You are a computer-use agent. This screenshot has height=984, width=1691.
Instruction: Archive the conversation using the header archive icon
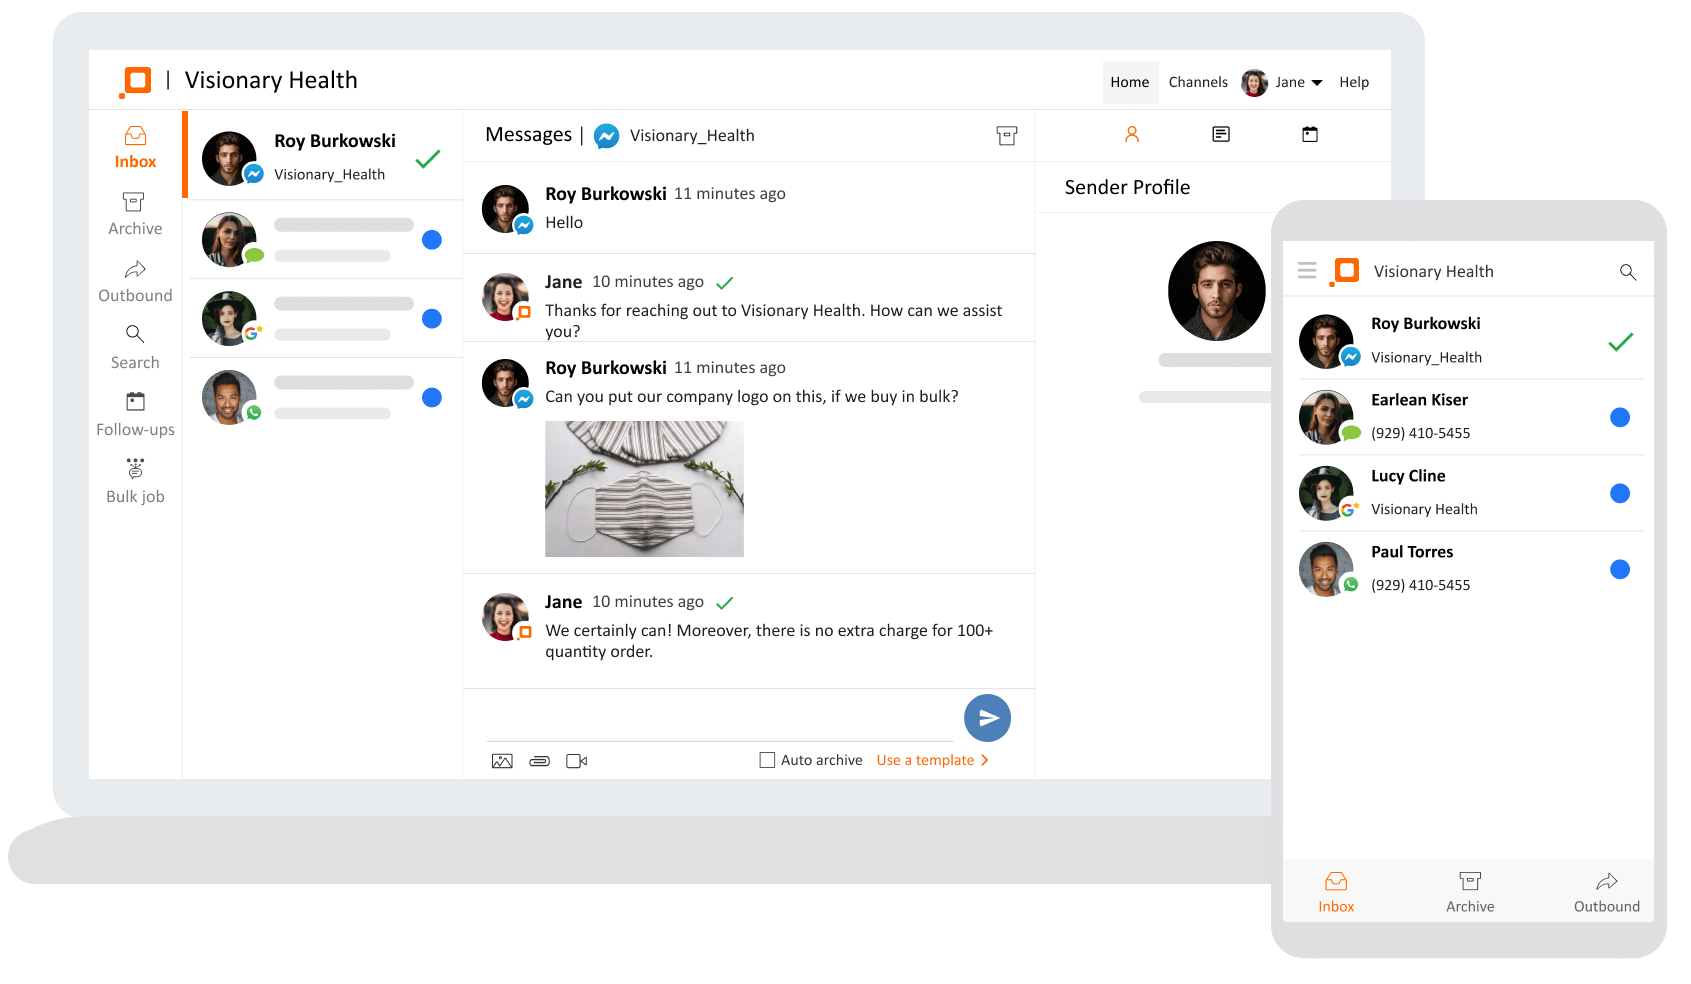tap(1007, 135)
